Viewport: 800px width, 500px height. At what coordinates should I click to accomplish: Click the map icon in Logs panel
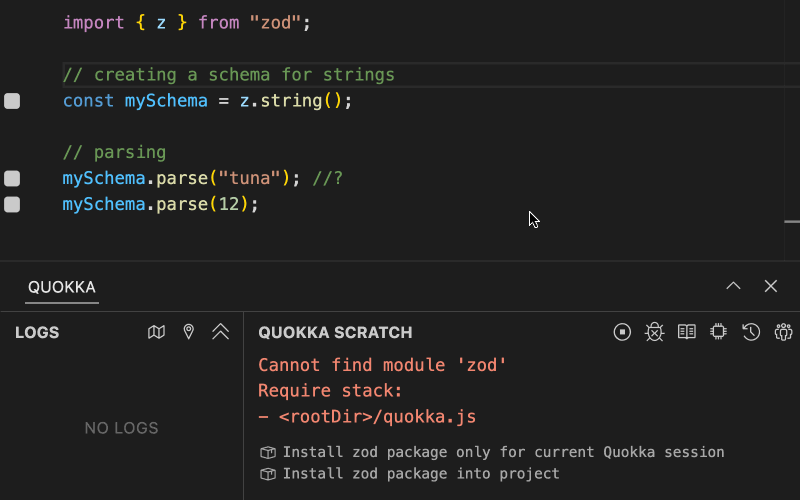(156, 332)
